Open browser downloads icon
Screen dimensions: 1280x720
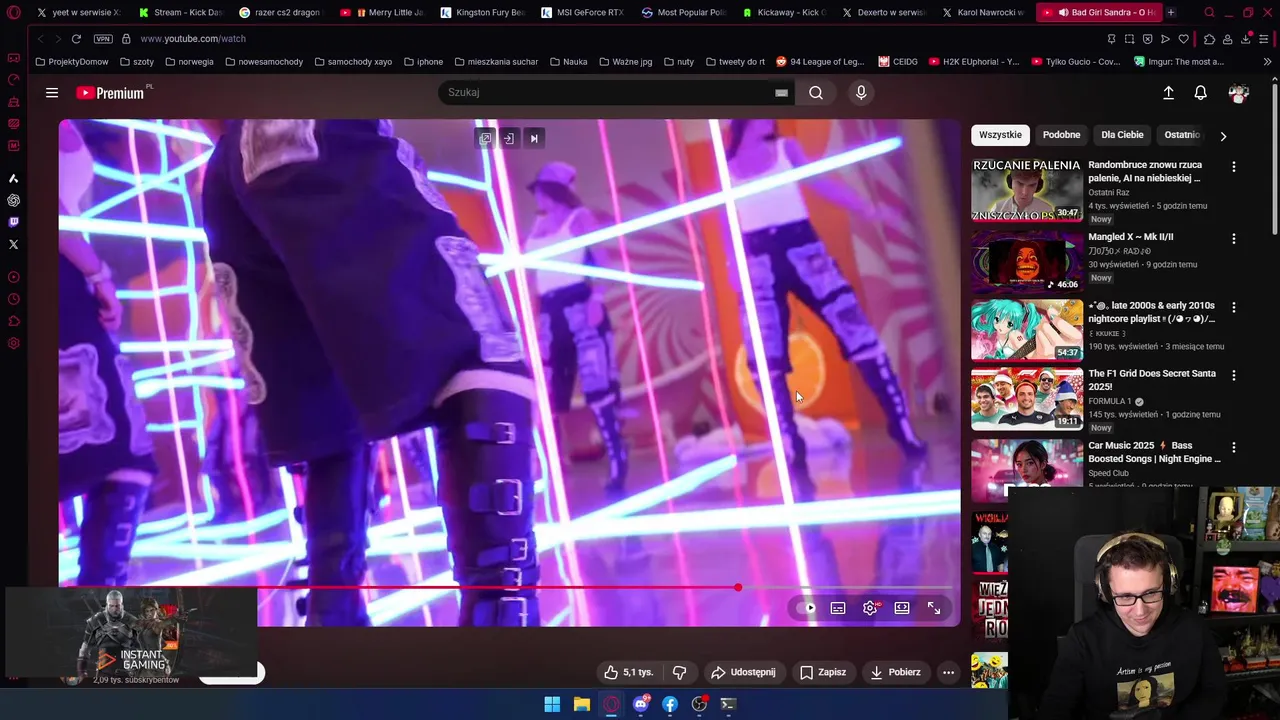(1246, 39)
